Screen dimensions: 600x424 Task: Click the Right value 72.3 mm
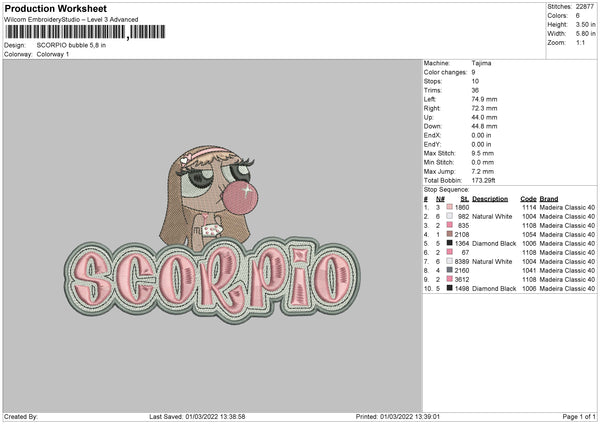[484, 108]
